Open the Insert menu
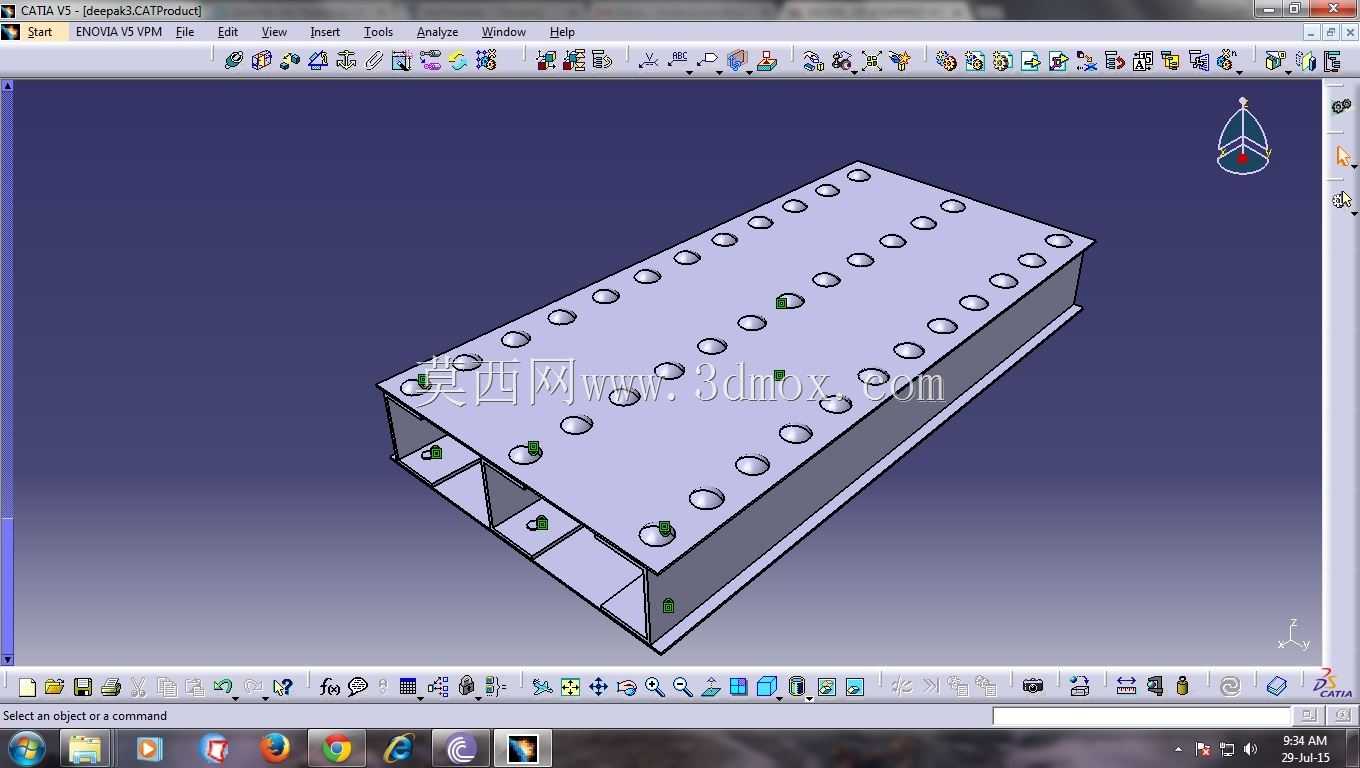This screenshot has width=1360, height=768. (325, 32)
